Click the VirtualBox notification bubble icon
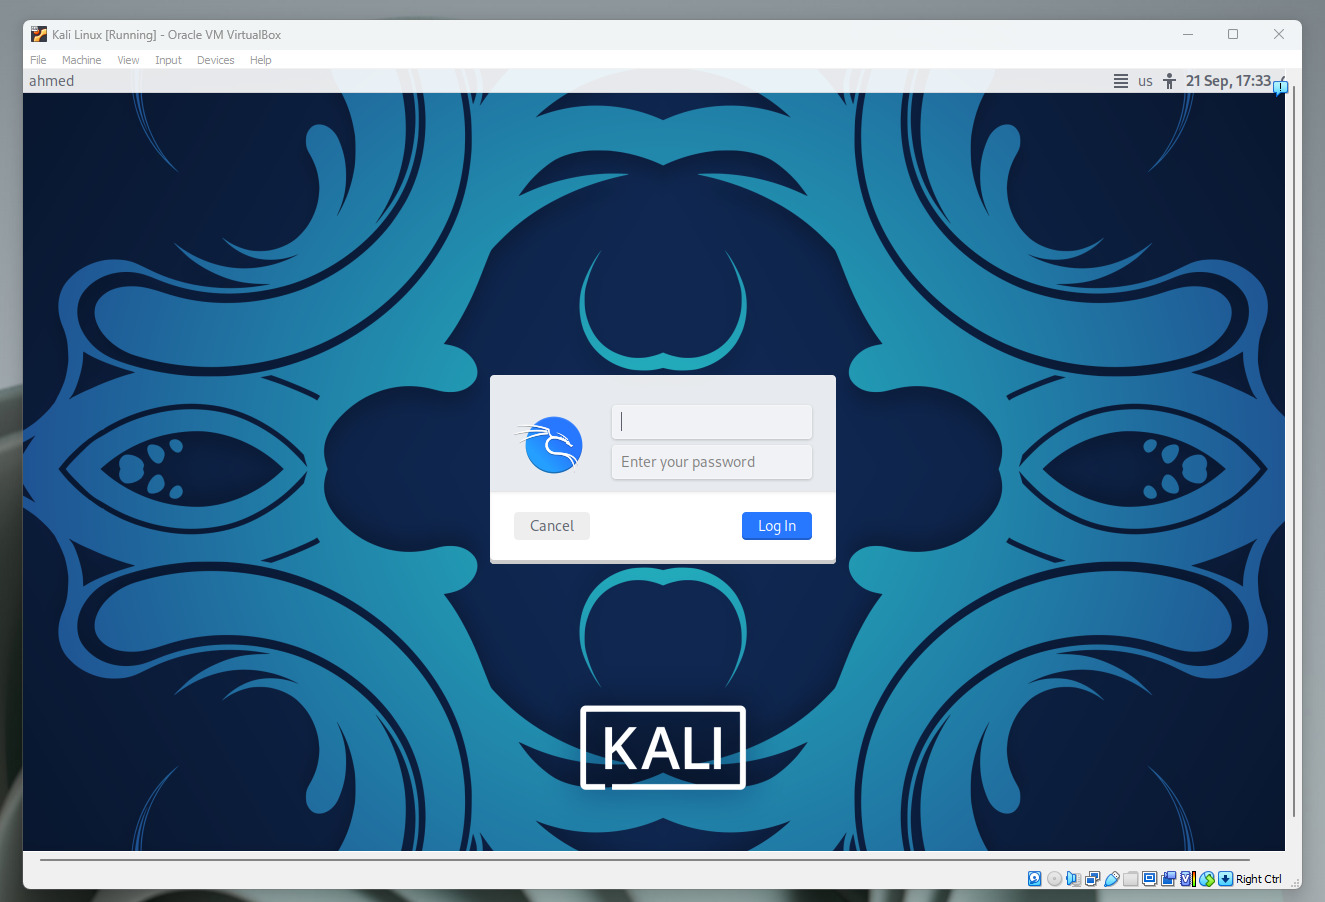The image size is (1325, 902). (x=1280, y=87)
